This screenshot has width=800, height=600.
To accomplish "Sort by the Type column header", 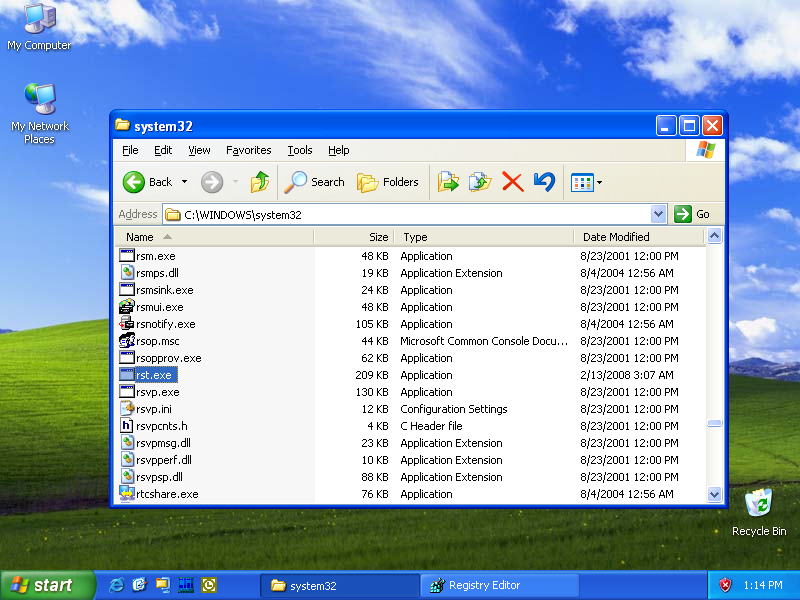I will tap(484, 237).
